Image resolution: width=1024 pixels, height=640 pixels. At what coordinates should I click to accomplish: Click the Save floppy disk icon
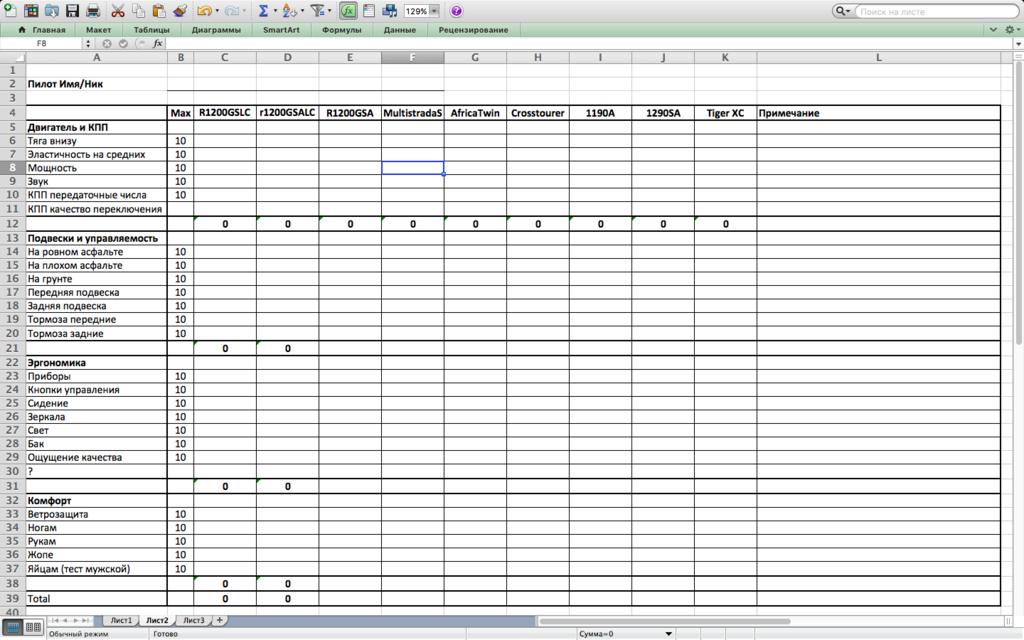72,11
